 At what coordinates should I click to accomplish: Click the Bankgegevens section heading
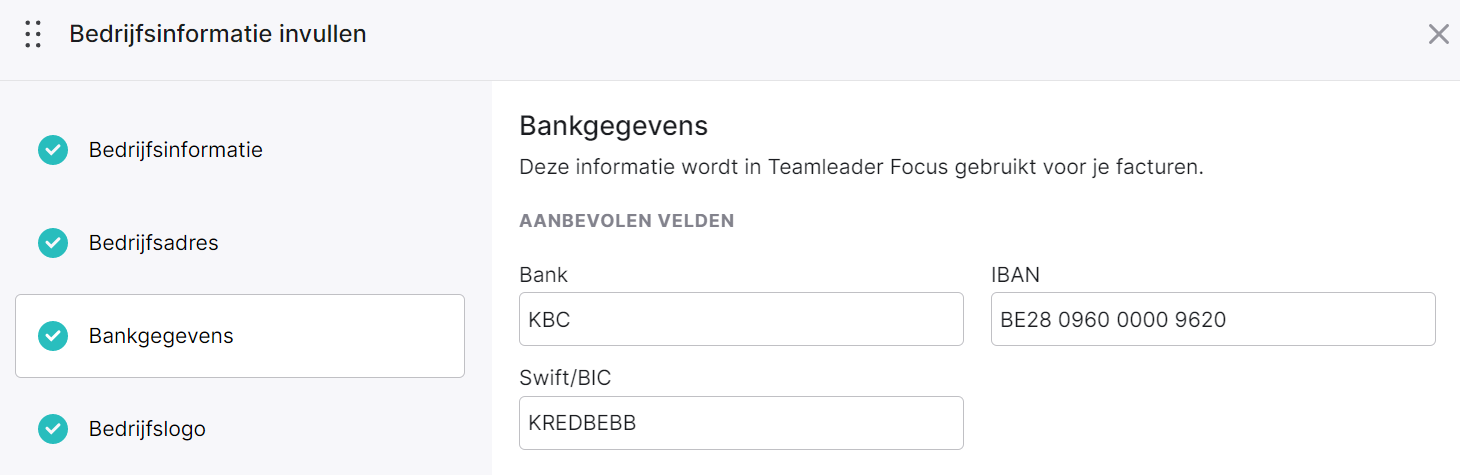(x=614, y=126)
